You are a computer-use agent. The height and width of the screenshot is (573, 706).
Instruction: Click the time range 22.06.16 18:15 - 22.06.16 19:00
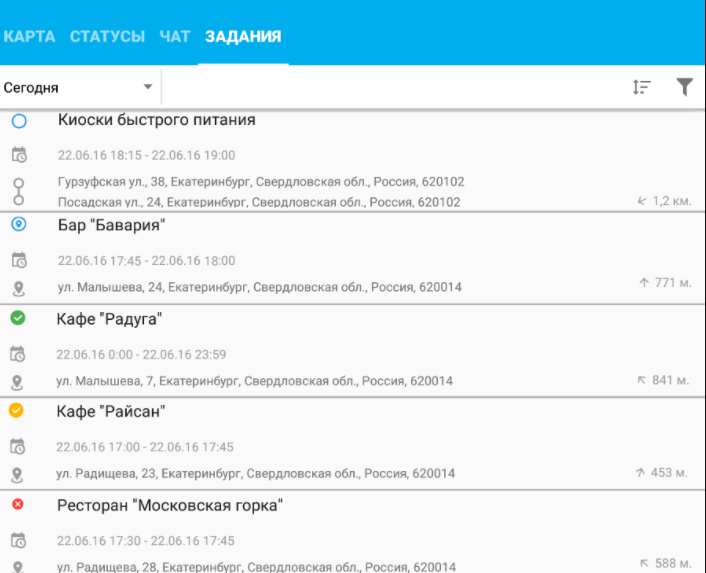(x=146, y=155)
